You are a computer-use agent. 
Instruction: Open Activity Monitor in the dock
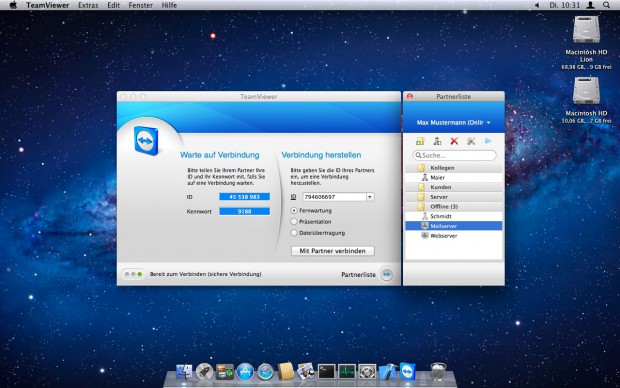[347, 372]
